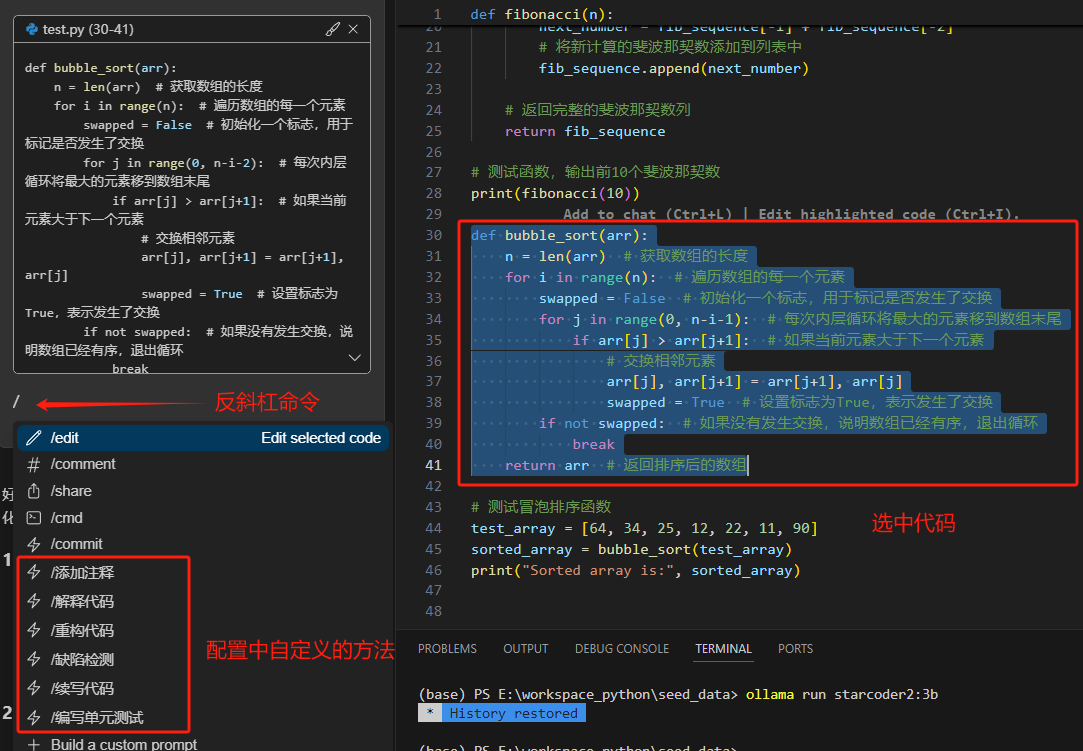Click 'History restored' message in terminal
This screenshot has width=1083, height=751.
click(513, 713)
